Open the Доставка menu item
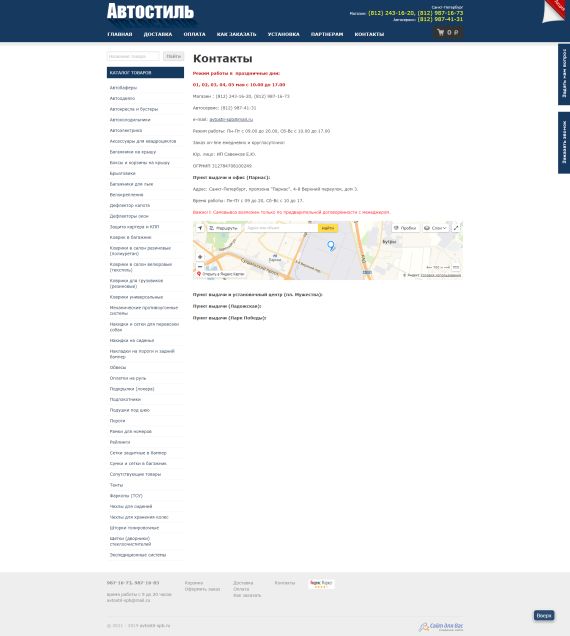The height and width of the screenshot is (636, 570). [x=158, y=34]
